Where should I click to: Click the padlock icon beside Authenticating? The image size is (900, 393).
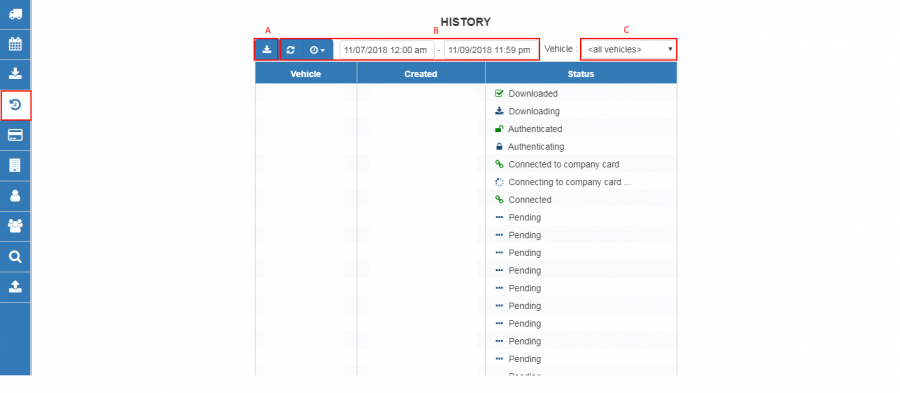pyautogui.click(x=499, y=147)
